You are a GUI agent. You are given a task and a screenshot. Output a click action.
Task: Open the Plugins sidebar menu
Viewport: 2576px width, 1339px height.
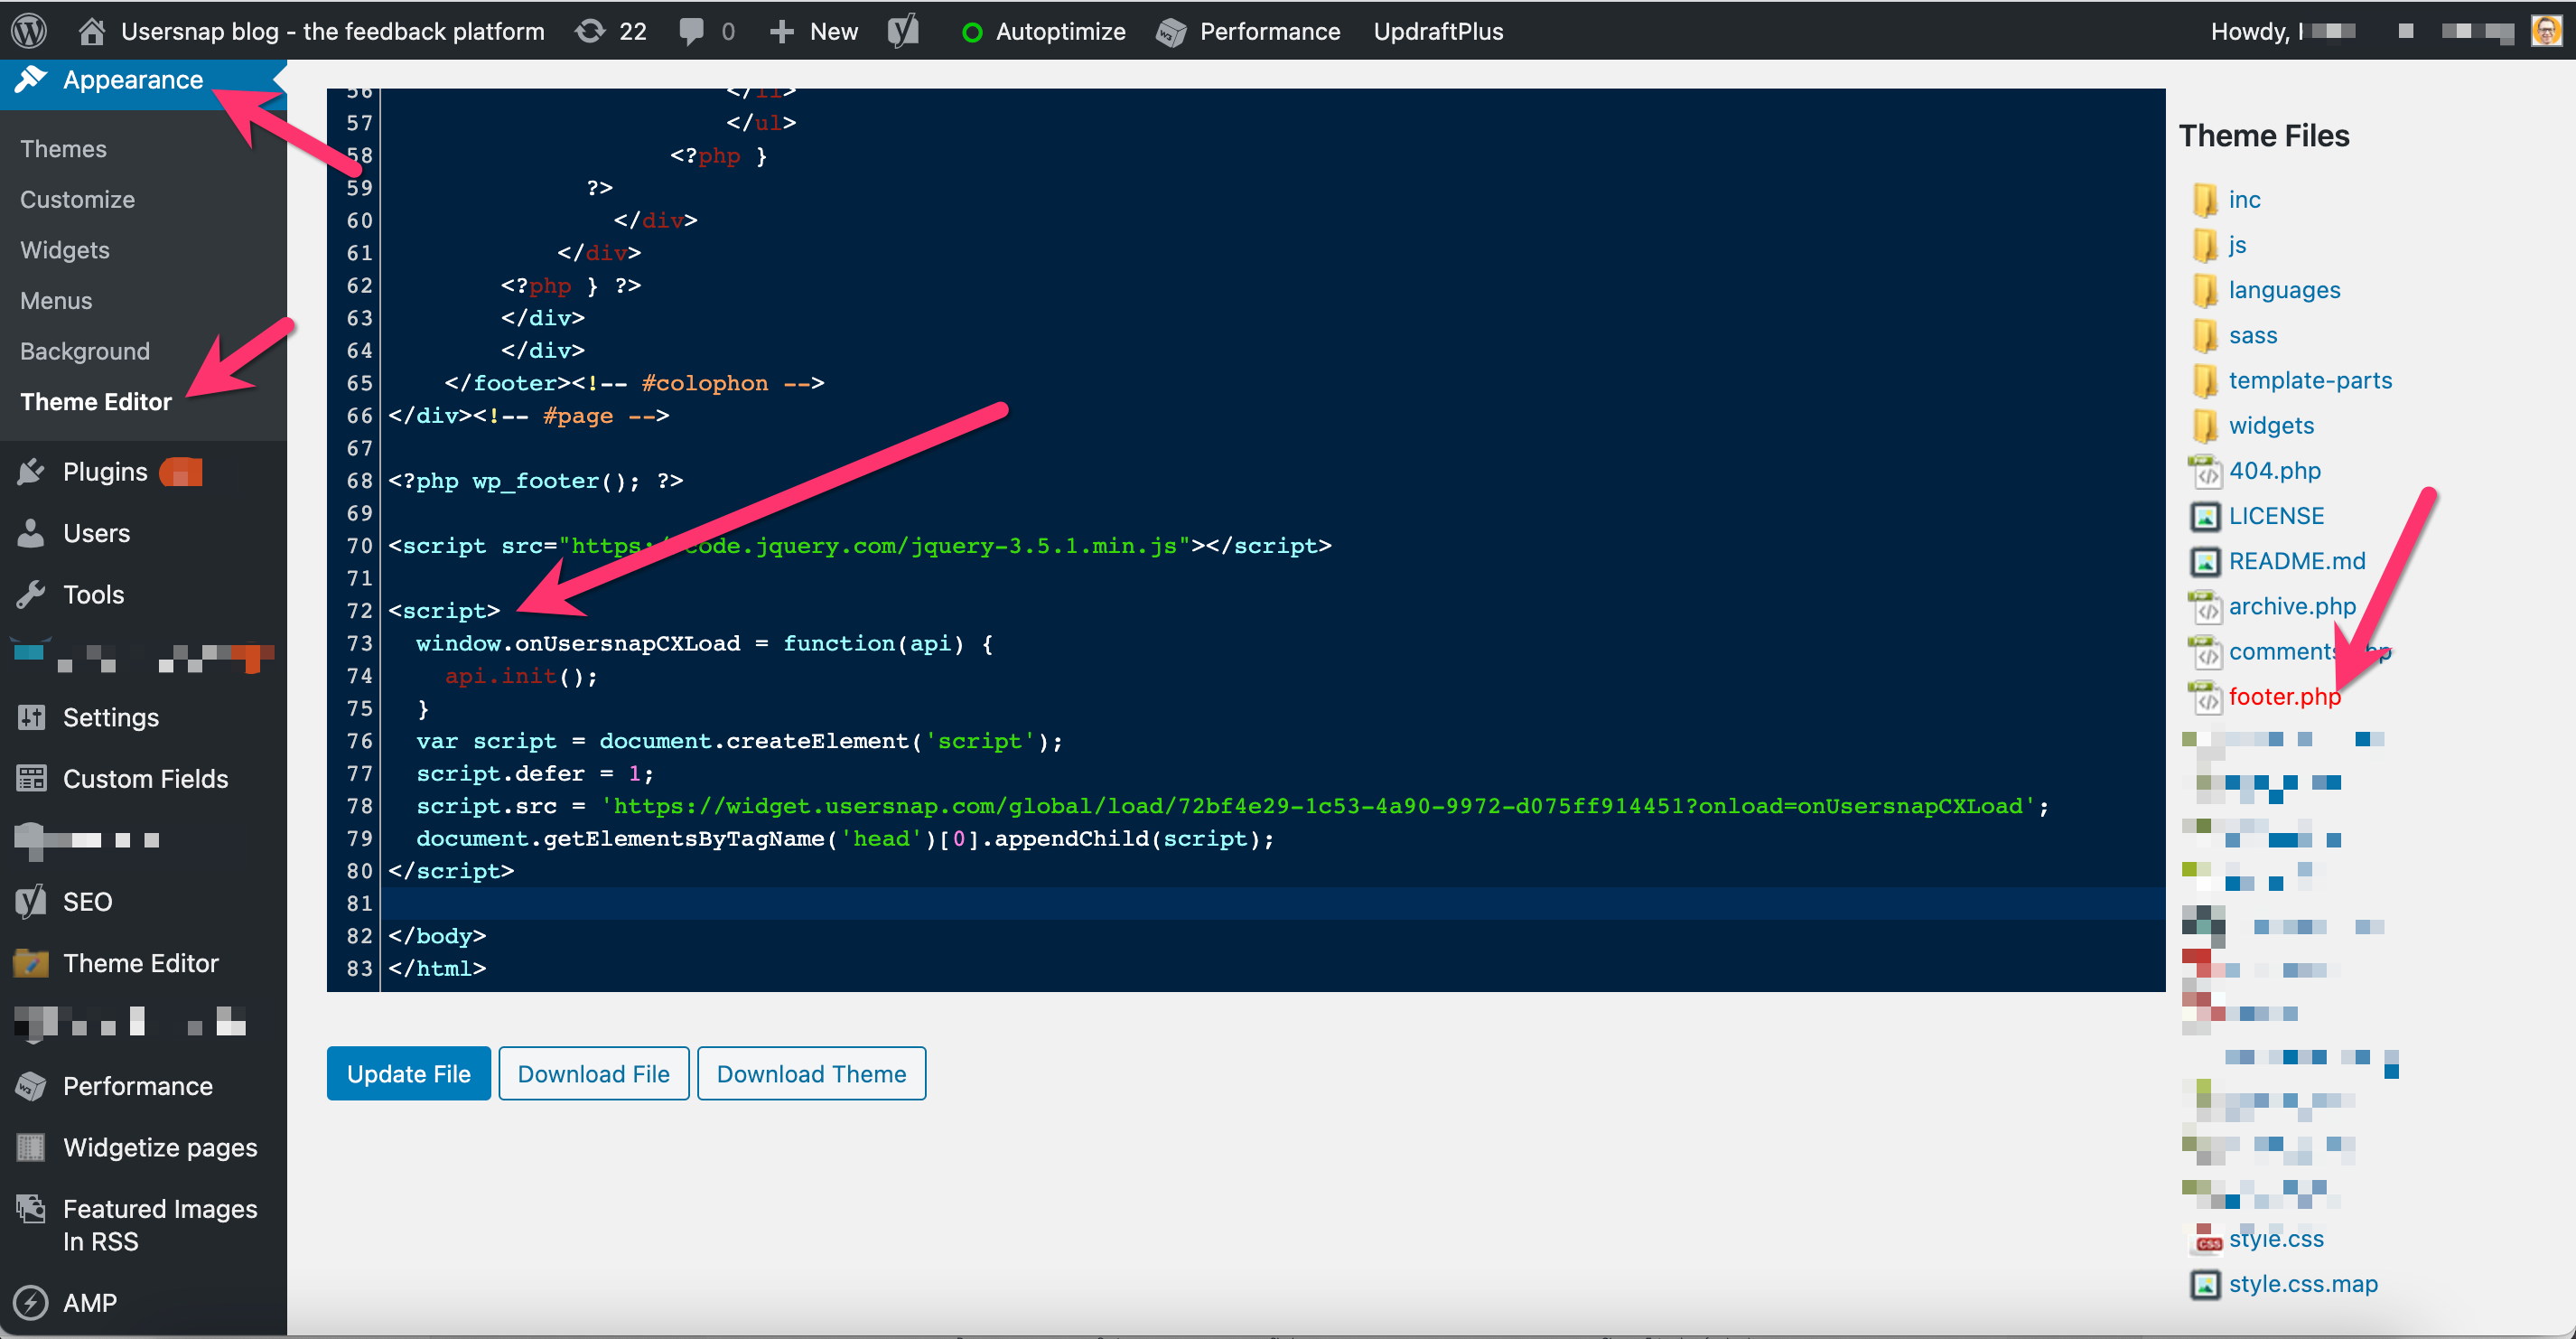click(104, 472)
